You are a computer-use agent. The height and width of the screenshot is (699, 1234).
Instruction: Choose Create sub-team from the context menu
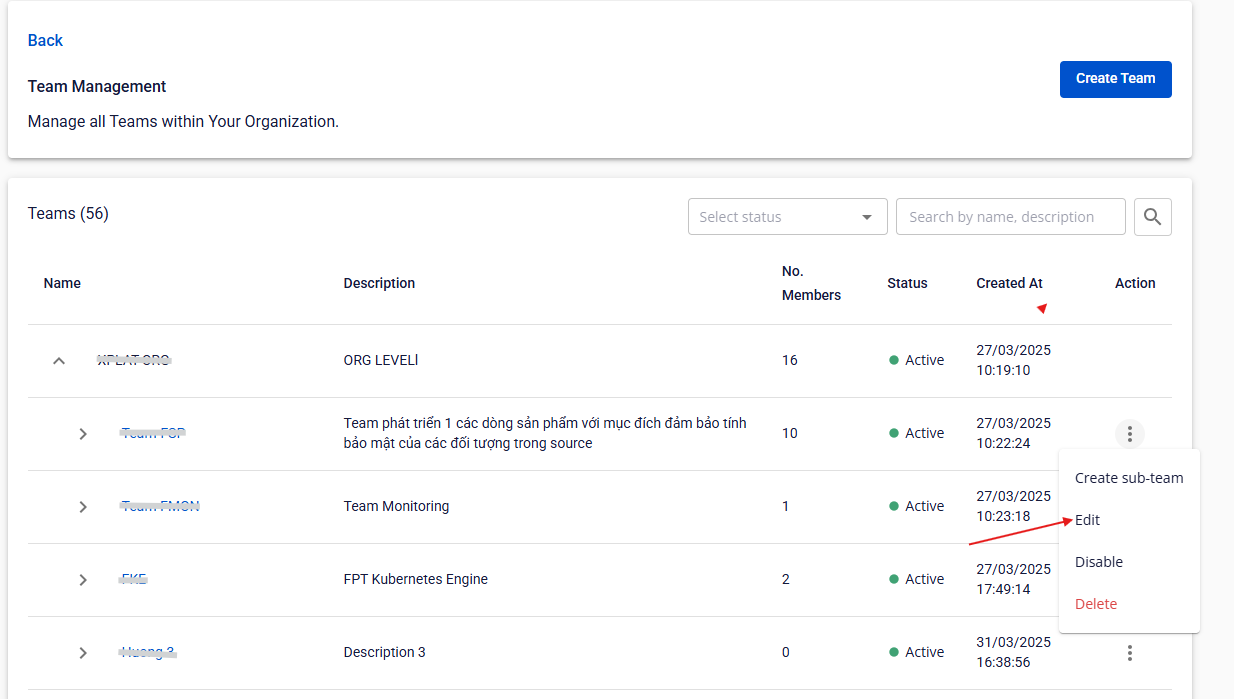pyautogui.click(x=1128, y=478)
